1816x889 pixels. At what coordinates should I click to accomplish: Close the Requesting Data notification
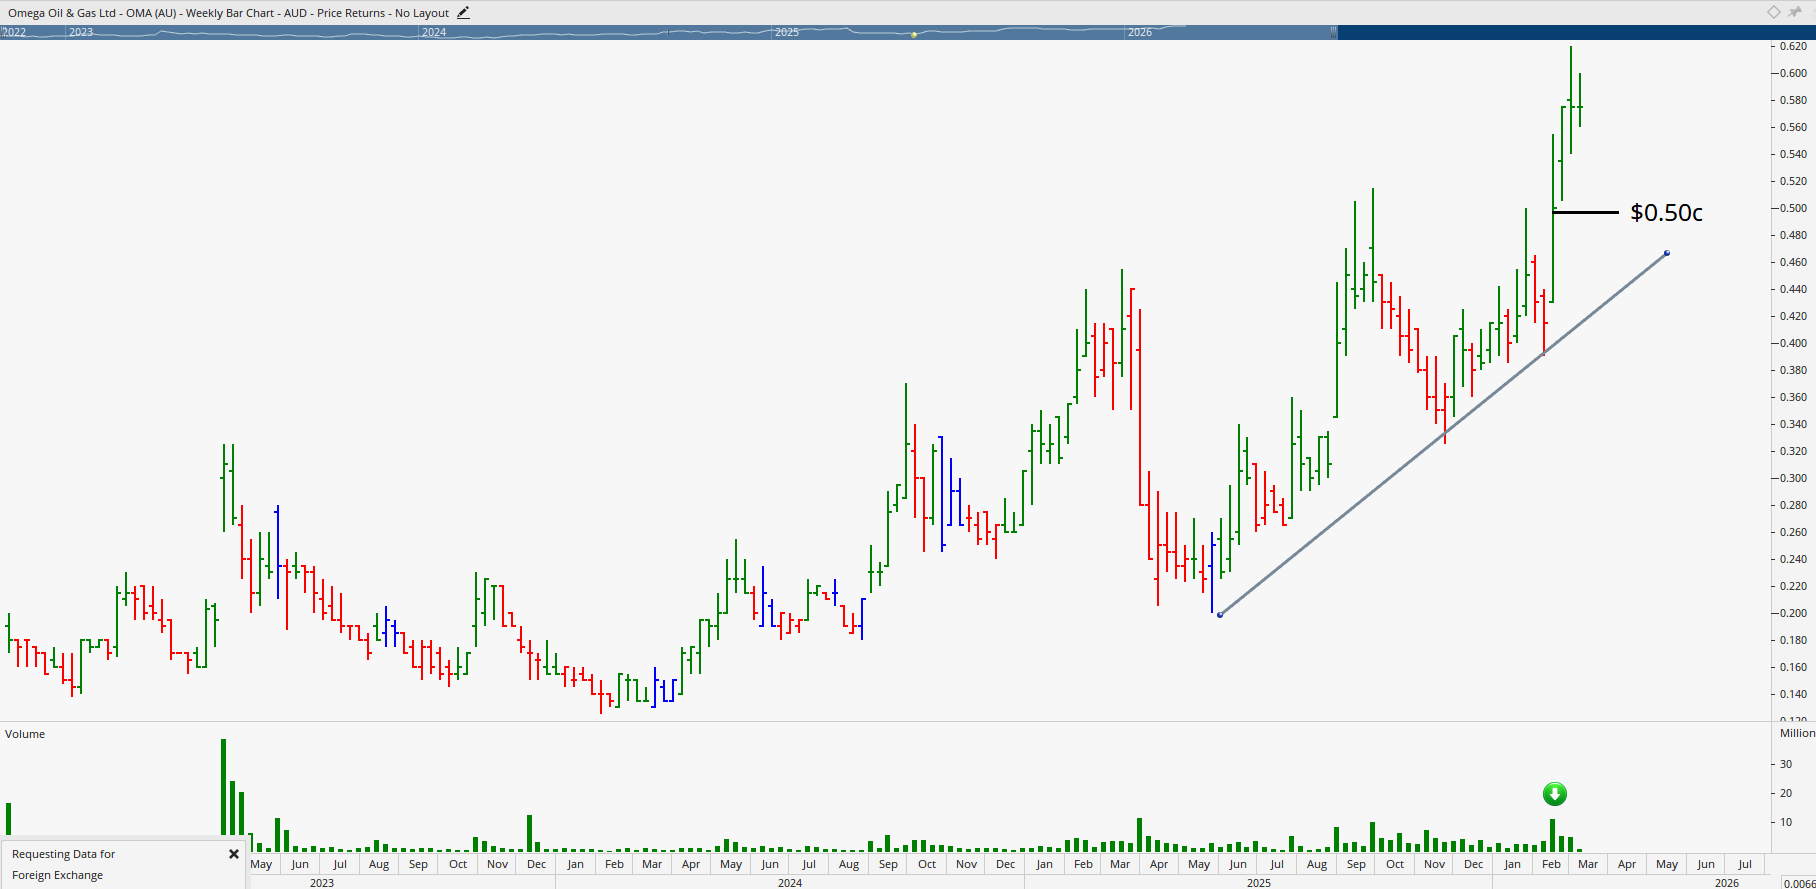pyautogui.click(x=234, y=854)
